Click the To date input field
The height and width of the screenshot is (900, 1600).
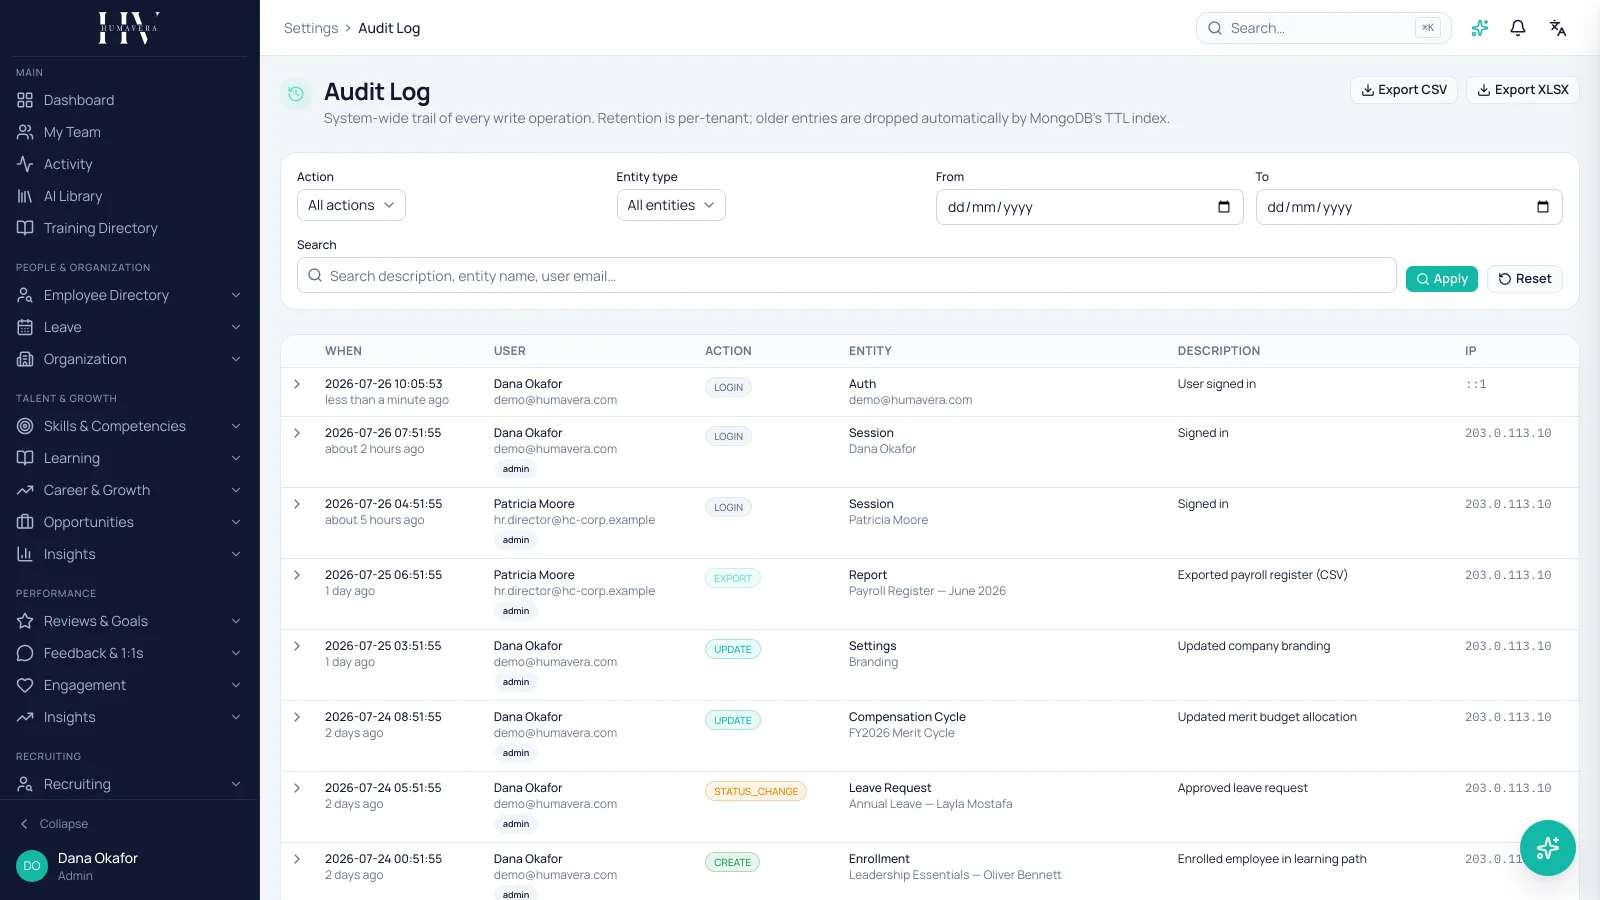pyautogui.click(x=1409, y=207)
